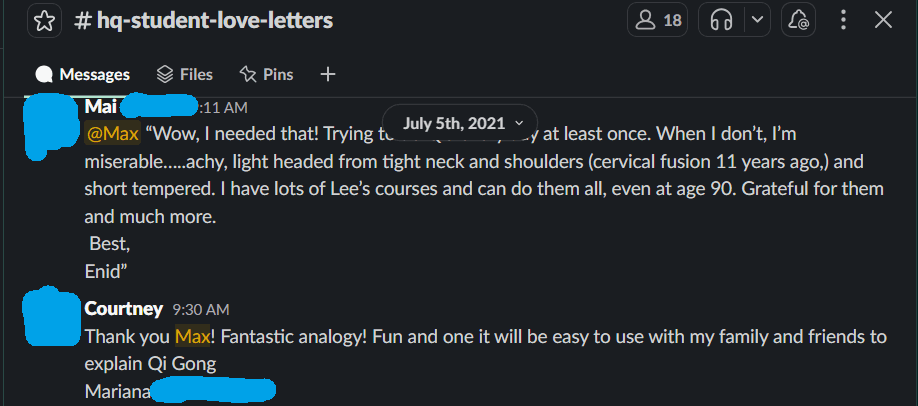Add a new tab with plus icon

(327, 74)
